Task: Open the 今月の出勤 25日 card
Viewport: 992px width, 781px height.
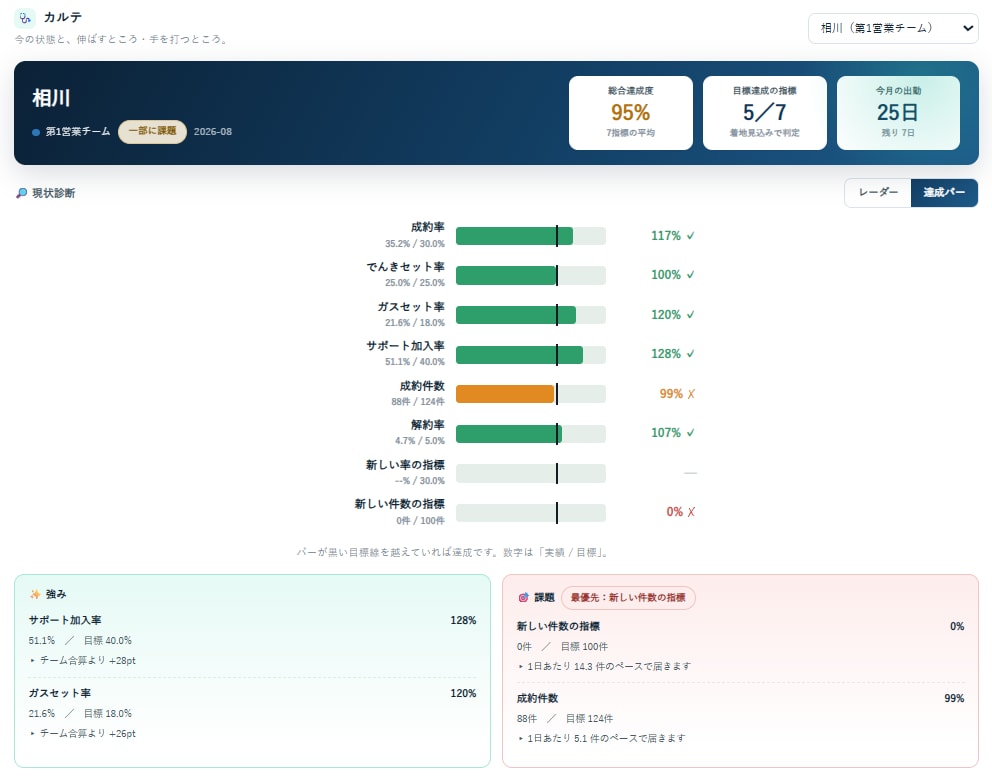Action: [x=898, y=113]
